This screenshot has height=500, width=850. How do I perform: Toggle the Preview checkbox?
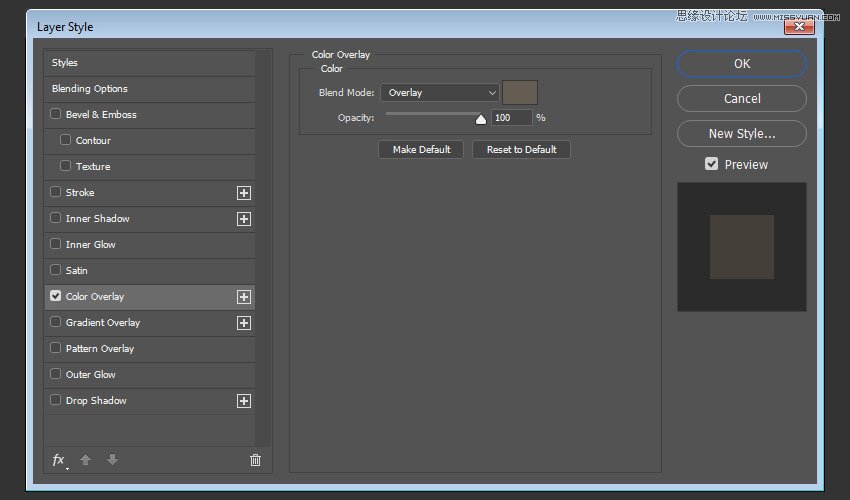712,164
